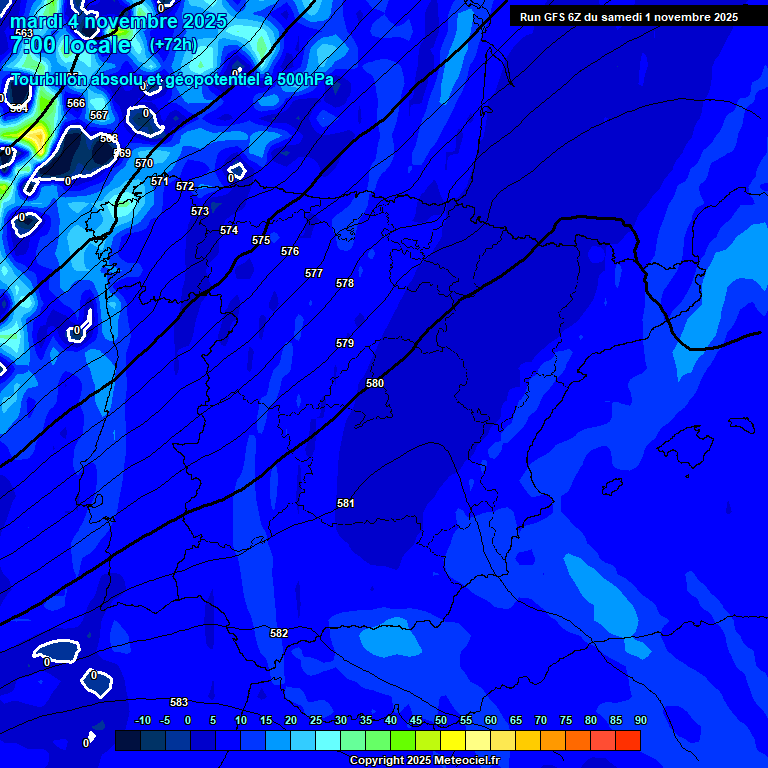
Task: Select the bright yellow legend swatch
Action: tap(453, 741)
